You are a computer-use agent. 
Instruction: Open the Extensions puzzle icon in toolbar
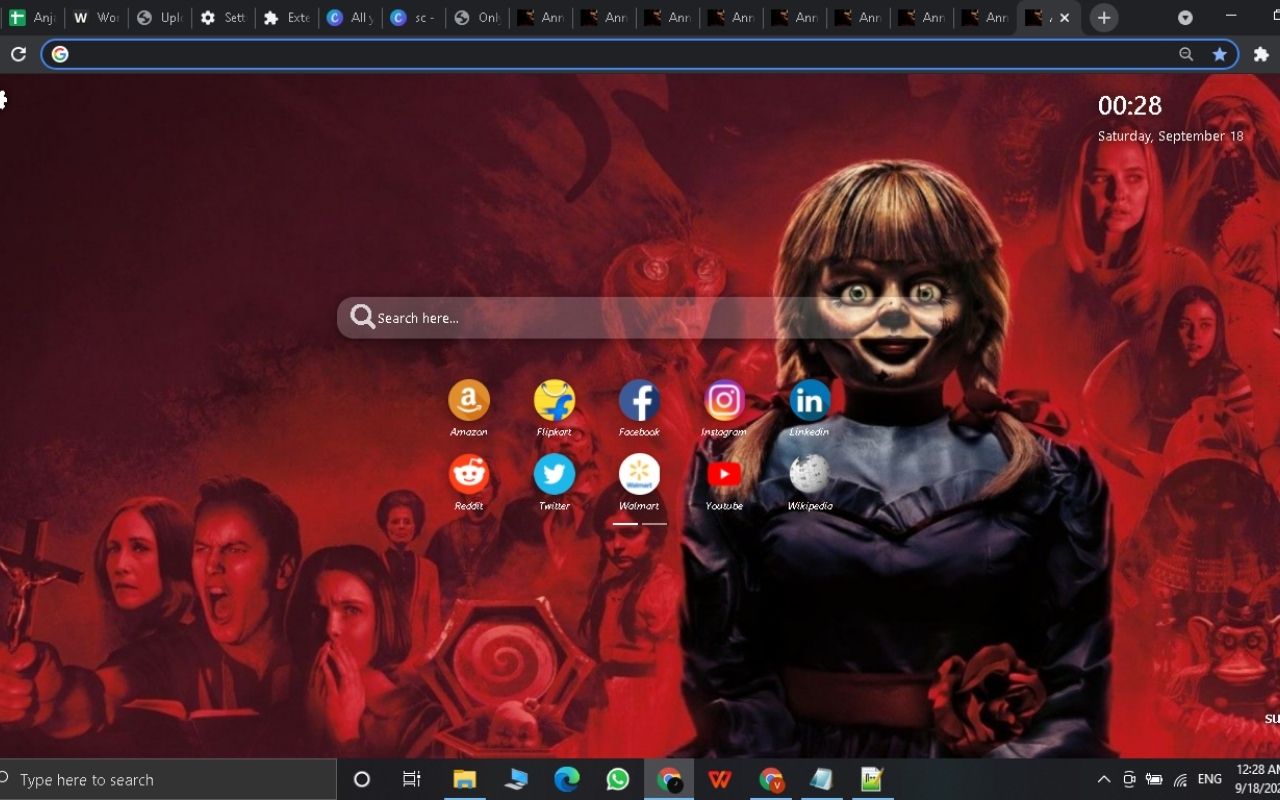coord(1261,54)
